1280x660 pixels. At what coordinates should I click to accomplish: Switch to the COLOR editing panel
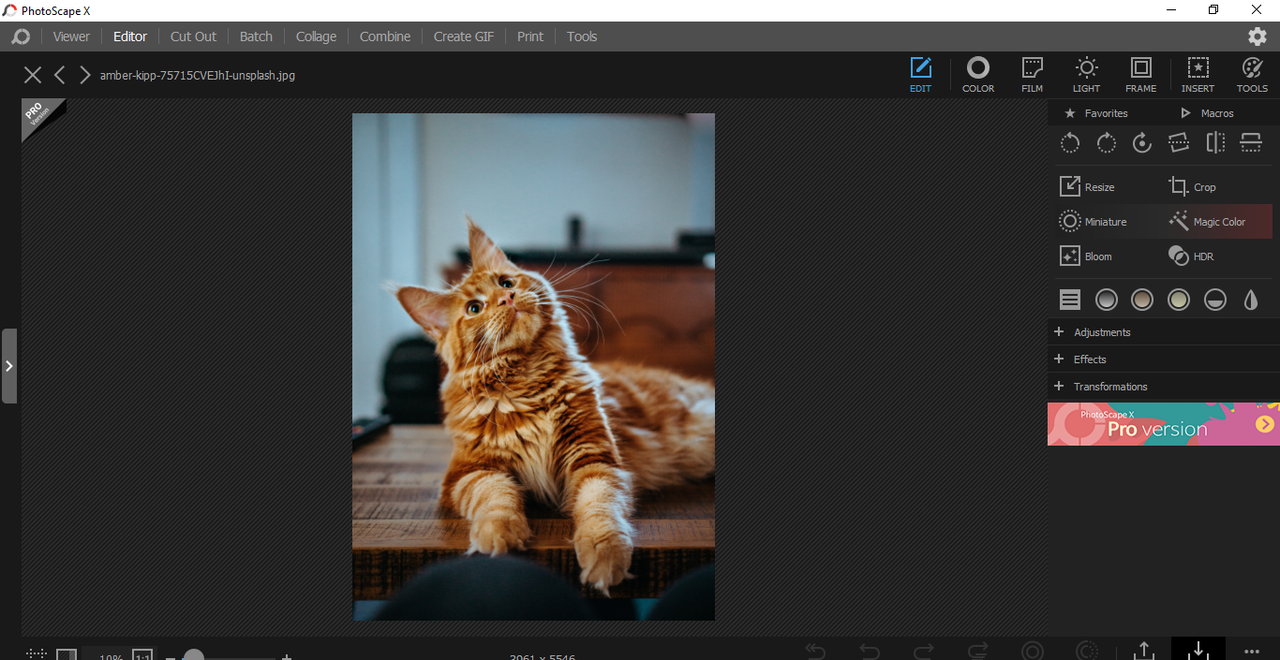(978, 75)
